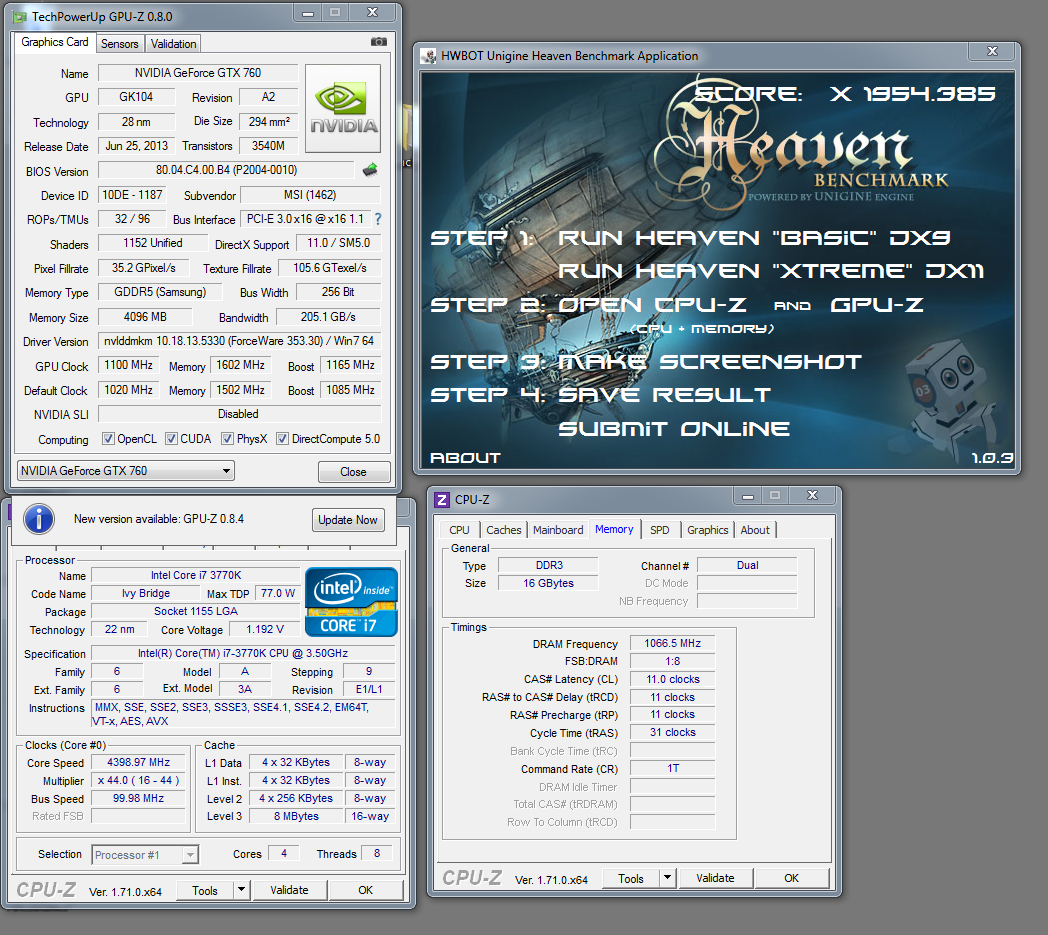1048x935 pixels.
Task: Click the BIOS save chip icon
Action: coord(370,170)
